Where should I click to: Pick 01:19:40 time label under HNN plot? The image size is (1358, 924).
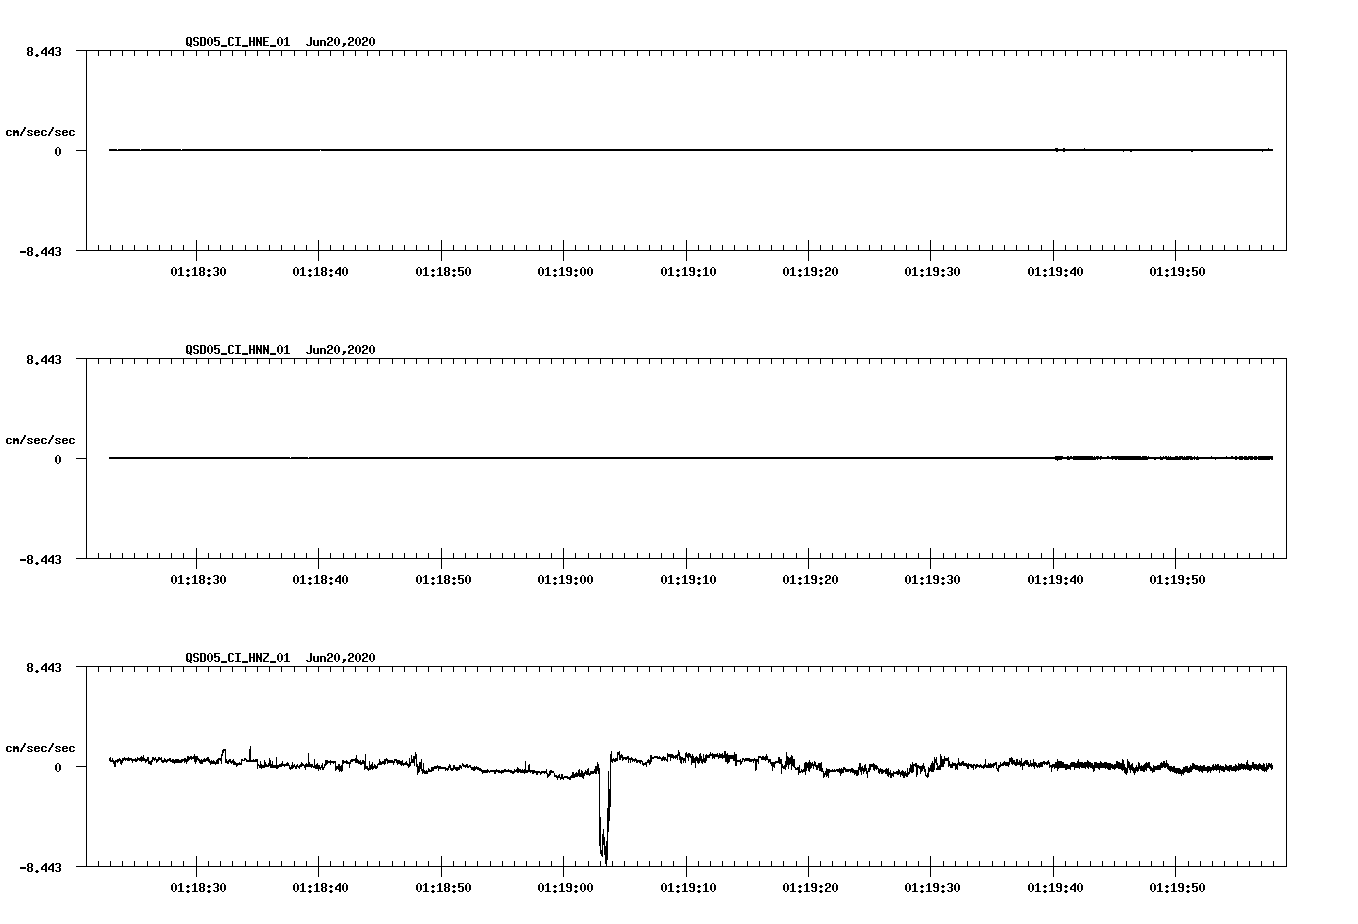click(x=1055, y=580)
